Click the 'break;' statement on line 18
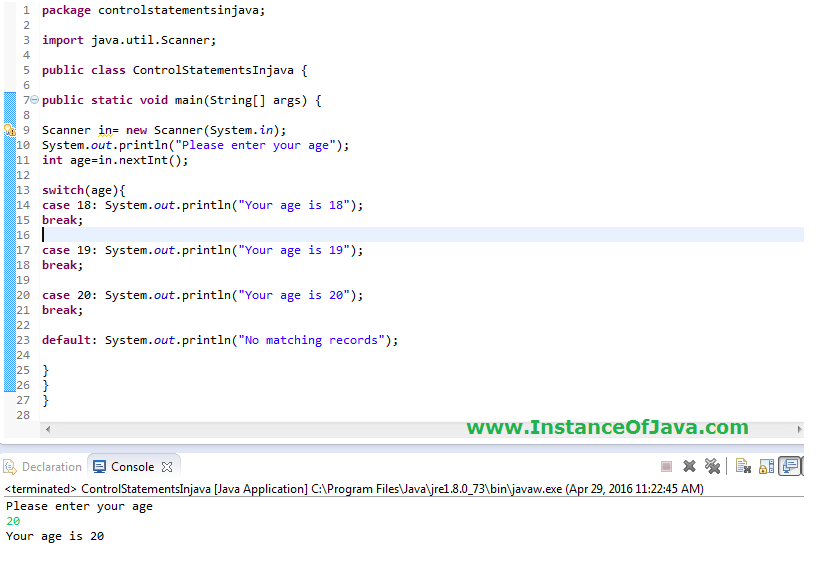Image resolution: width=833 pixels, height=570 pixels. pyautogui.click(x=63, y=265)
